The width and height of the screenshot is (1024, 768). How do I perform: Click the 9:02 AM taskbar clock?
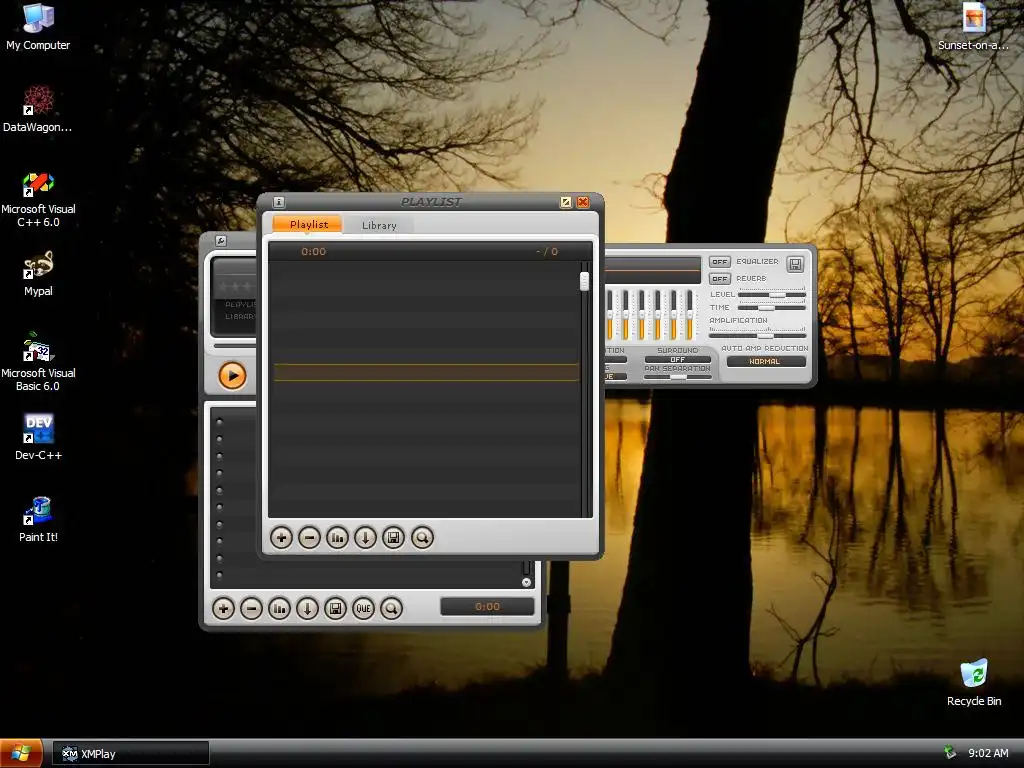pos(987,753)
